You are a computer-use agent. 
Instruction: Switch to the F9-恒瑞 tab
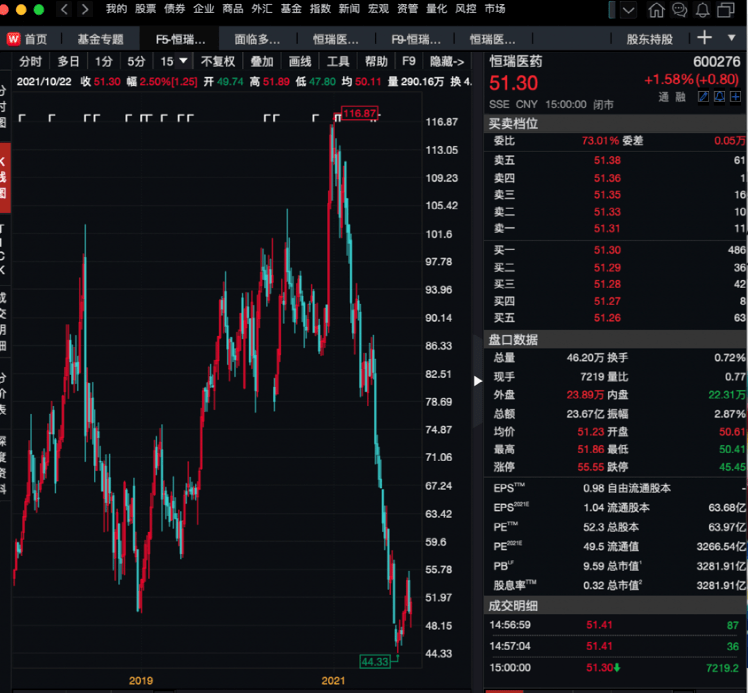[416, 39]
